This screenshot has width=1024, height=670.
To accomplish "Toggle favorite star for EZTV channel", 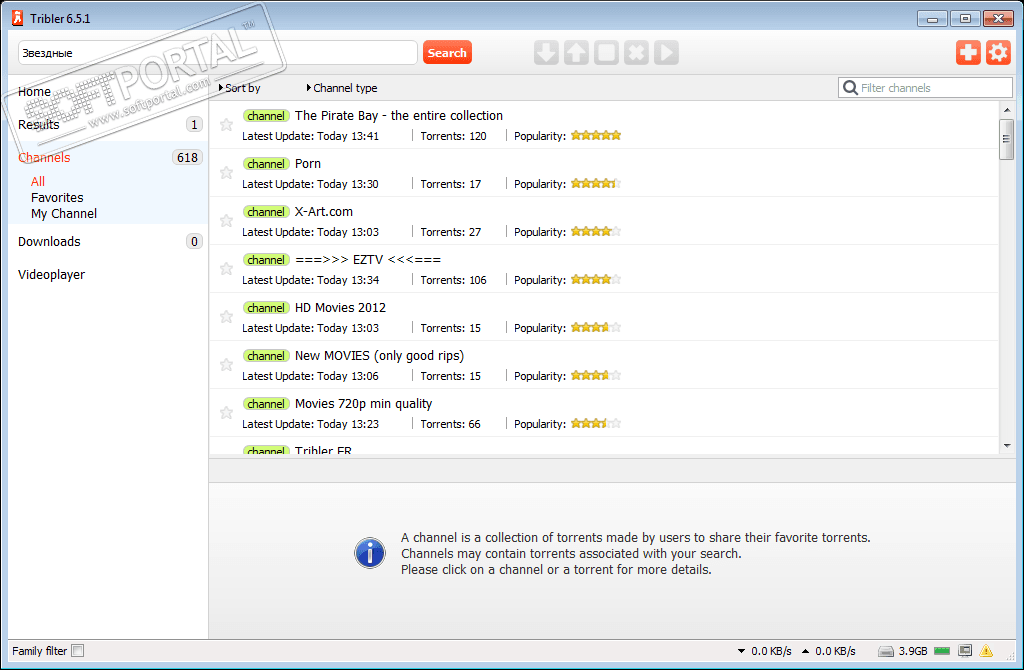I will tap(226, 268).
